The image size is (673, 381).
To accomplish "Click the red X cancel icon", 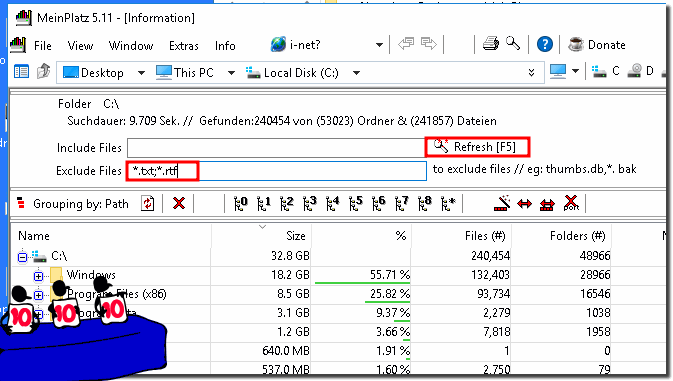I will 179,203.
